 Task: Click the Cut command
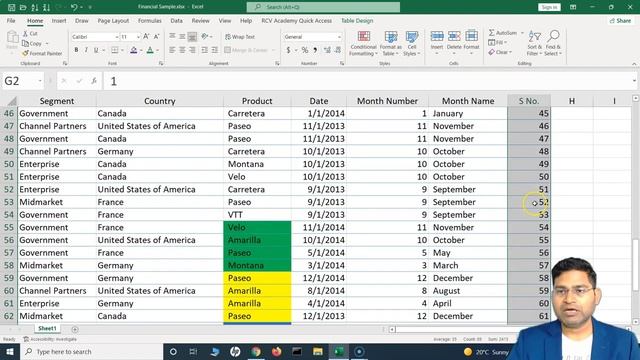(x=30, y=33)
